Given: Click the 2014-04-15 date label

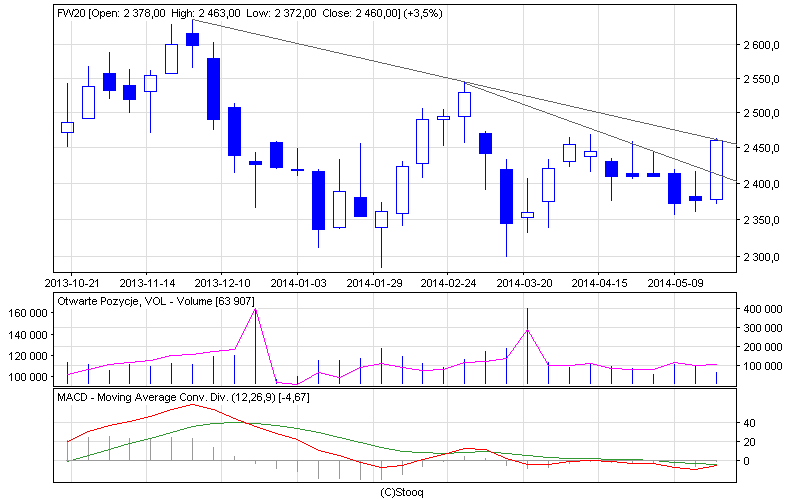Looking at the screenshot, I should tap(599, 283).
